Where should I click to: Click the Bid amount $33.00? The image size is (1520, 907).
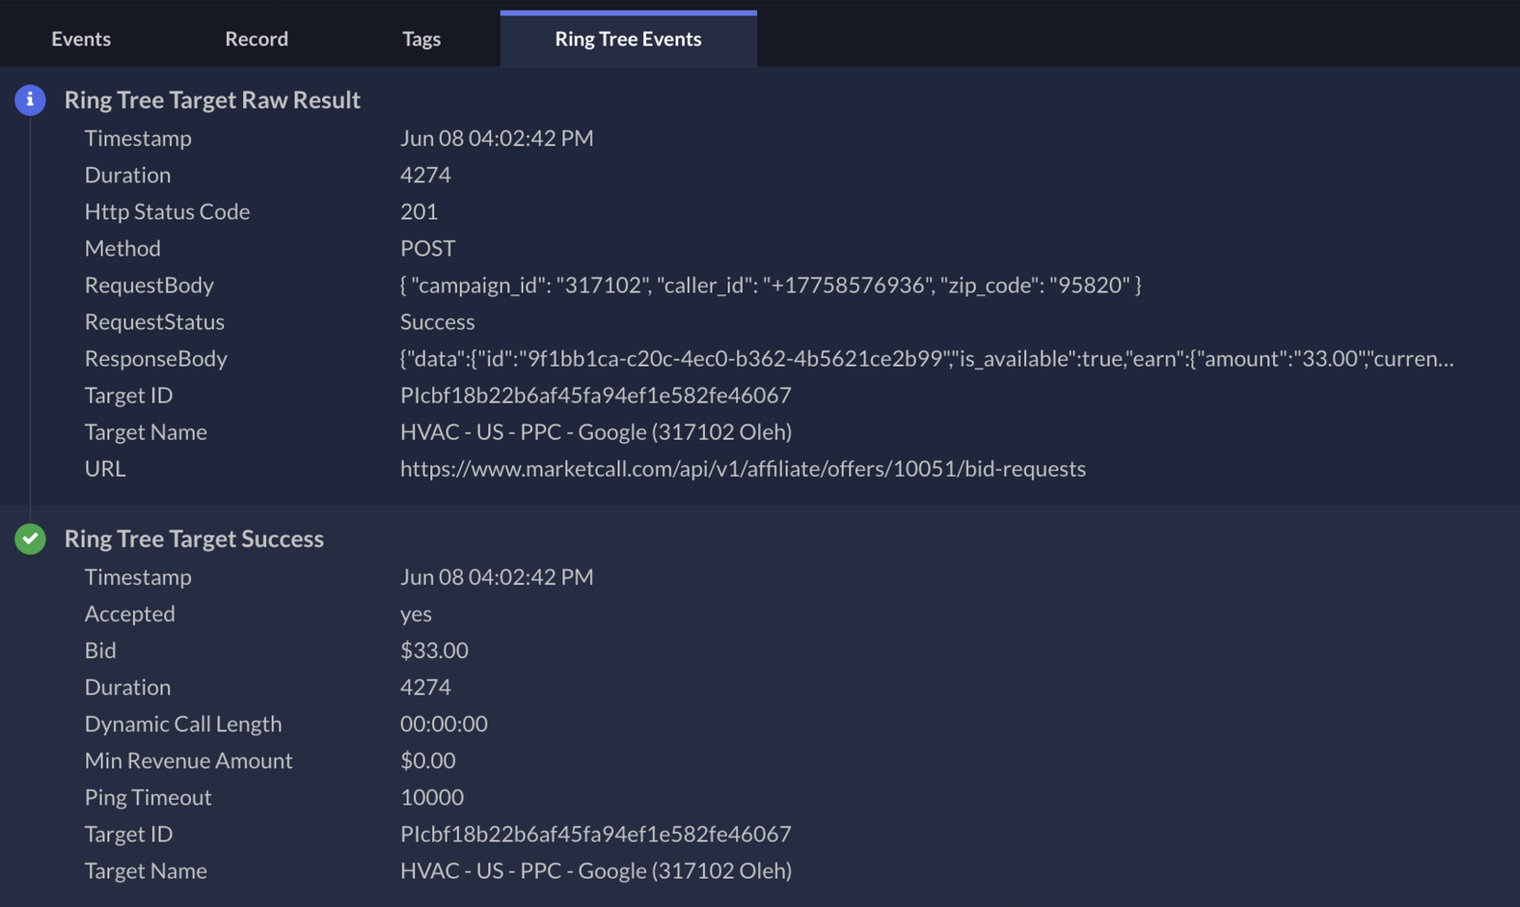click(x=434, y=650)
